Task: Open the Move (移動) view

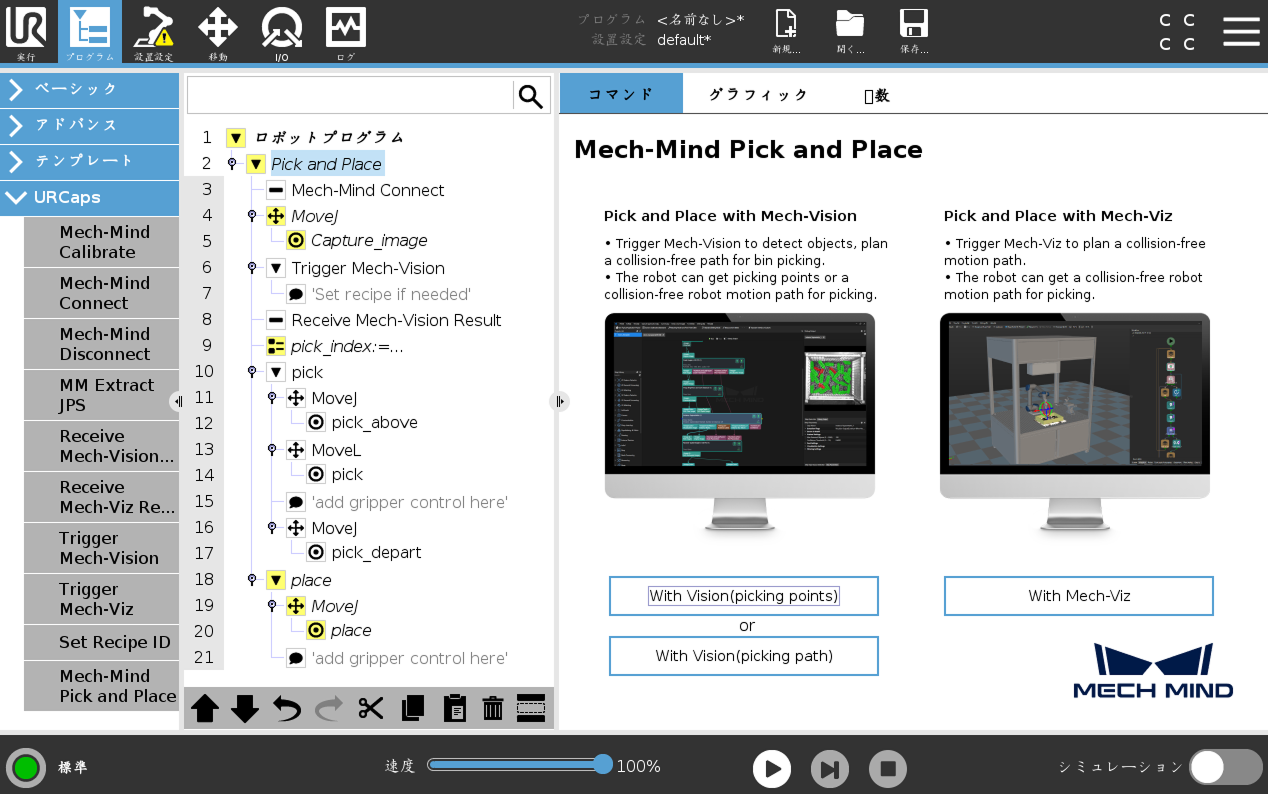Action: pos(218,32)
